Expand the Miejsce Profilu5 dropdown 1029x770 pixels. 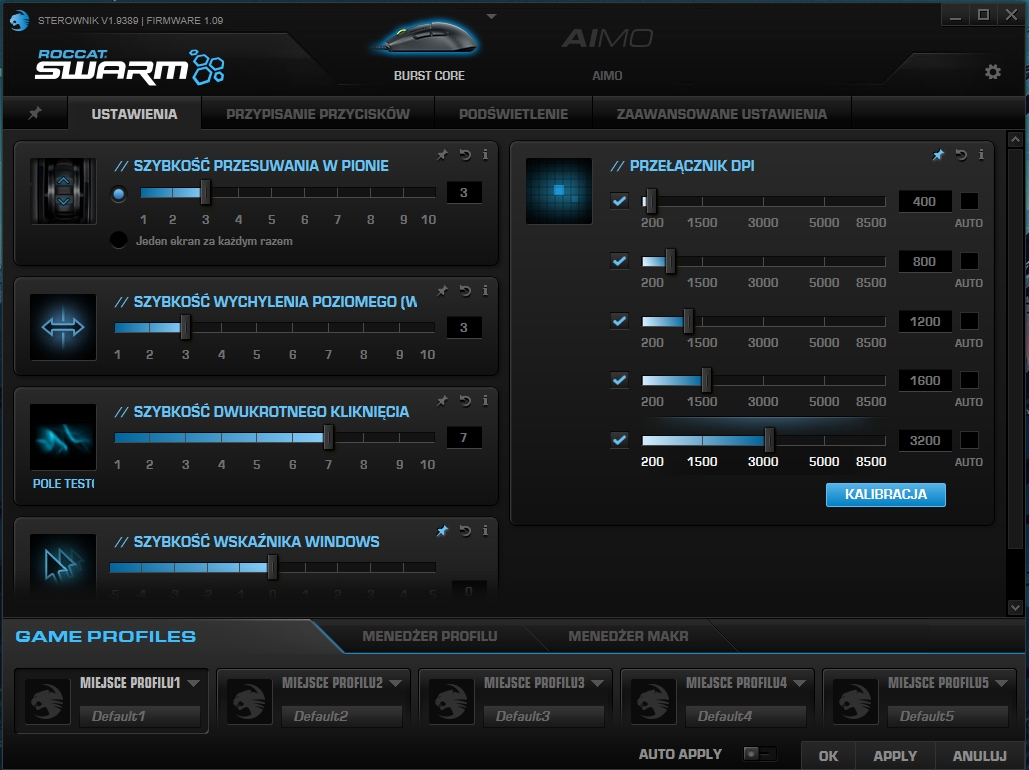coord(1001,683)
